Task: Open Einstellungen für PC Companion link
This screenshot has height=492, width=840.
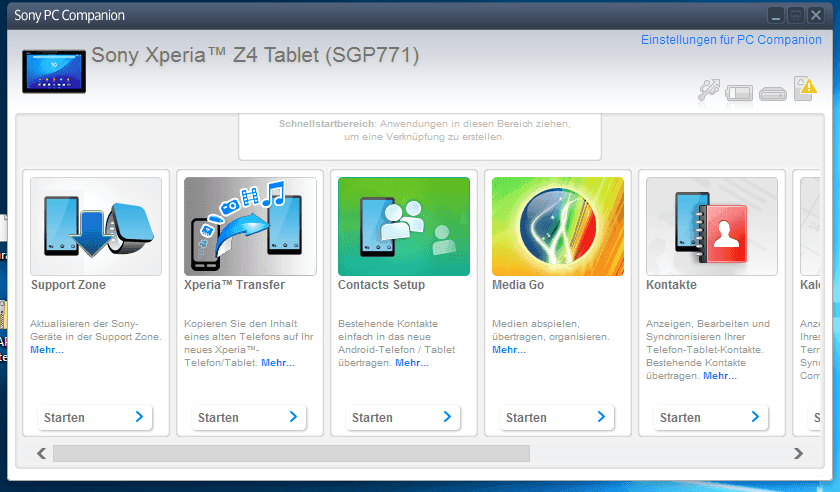Action: click(731, 40)
